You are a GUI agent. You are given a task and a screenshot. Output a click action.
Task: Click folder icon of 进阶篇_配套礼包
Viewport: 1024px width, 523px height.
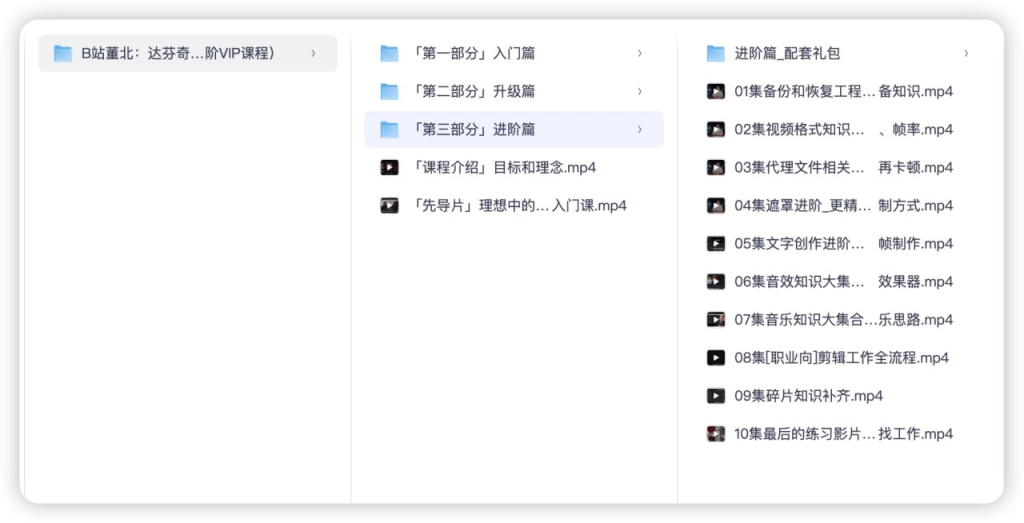716,54
